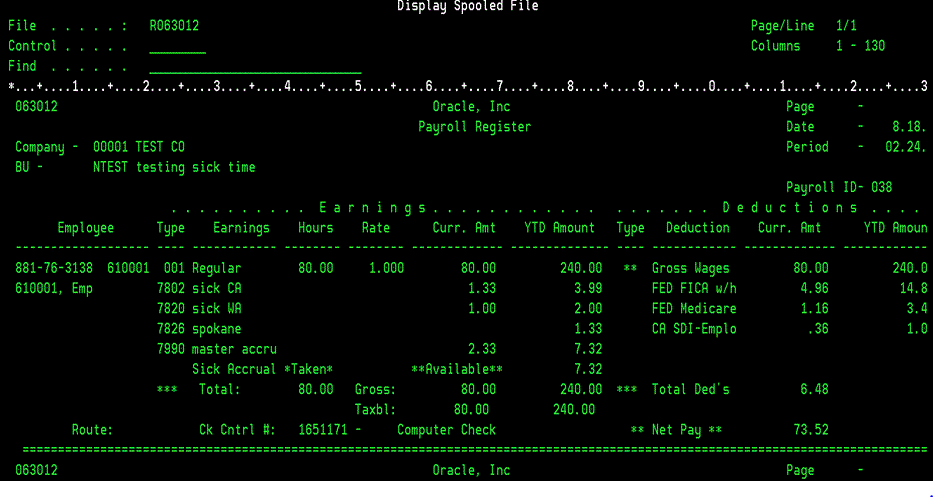Click the Columns value 1 - 130
This screenshot has width=933, height=497.
(860, 46)
